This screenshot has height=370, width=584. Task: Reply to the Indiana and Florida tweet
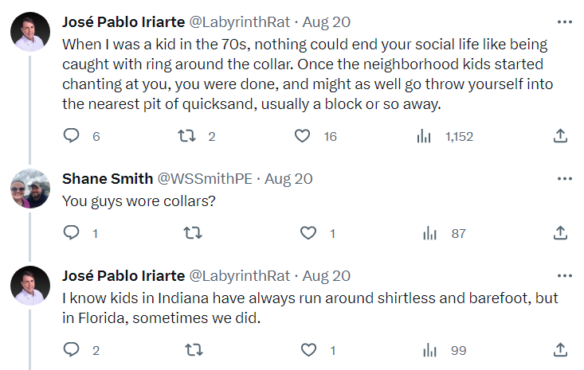(71, 350)
